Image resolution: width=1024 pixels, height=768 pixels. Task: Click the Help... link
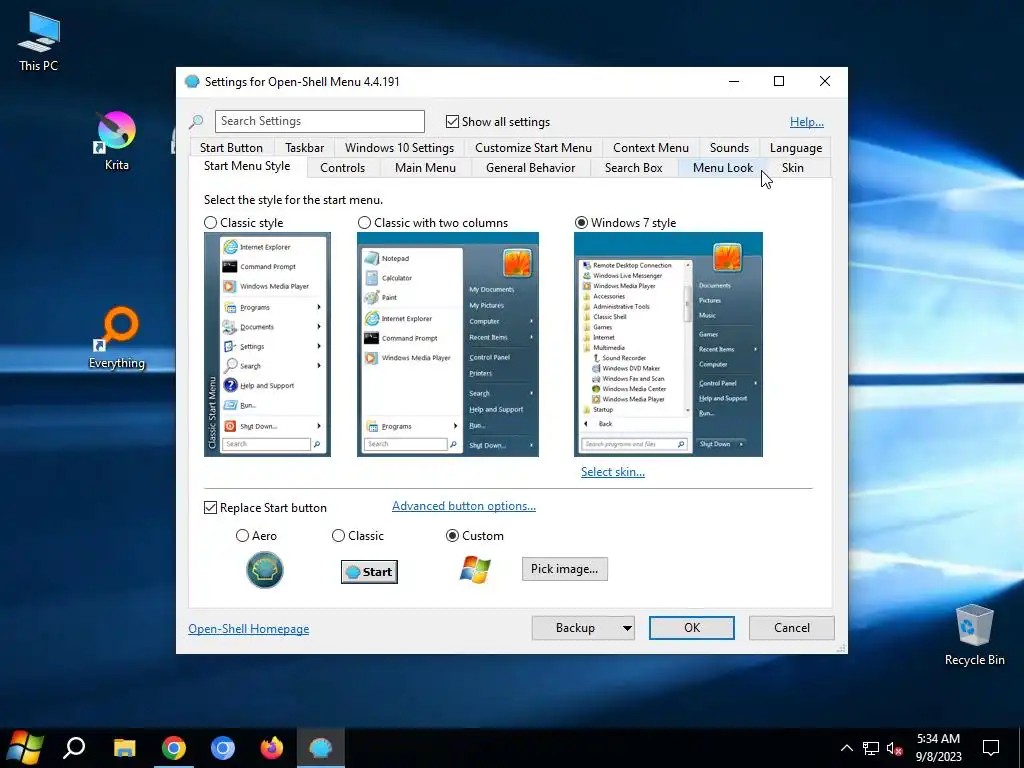pos(807,122)
